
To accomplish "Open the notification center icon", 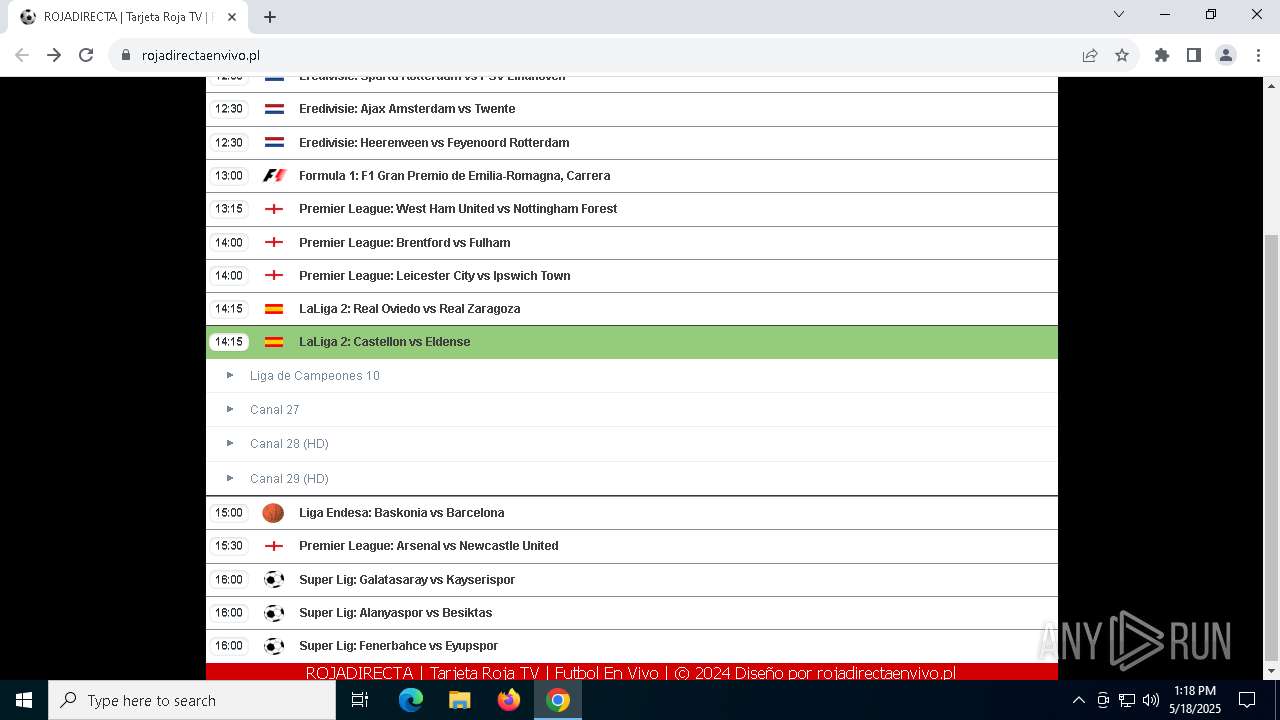I will [x=1247, y=700].
